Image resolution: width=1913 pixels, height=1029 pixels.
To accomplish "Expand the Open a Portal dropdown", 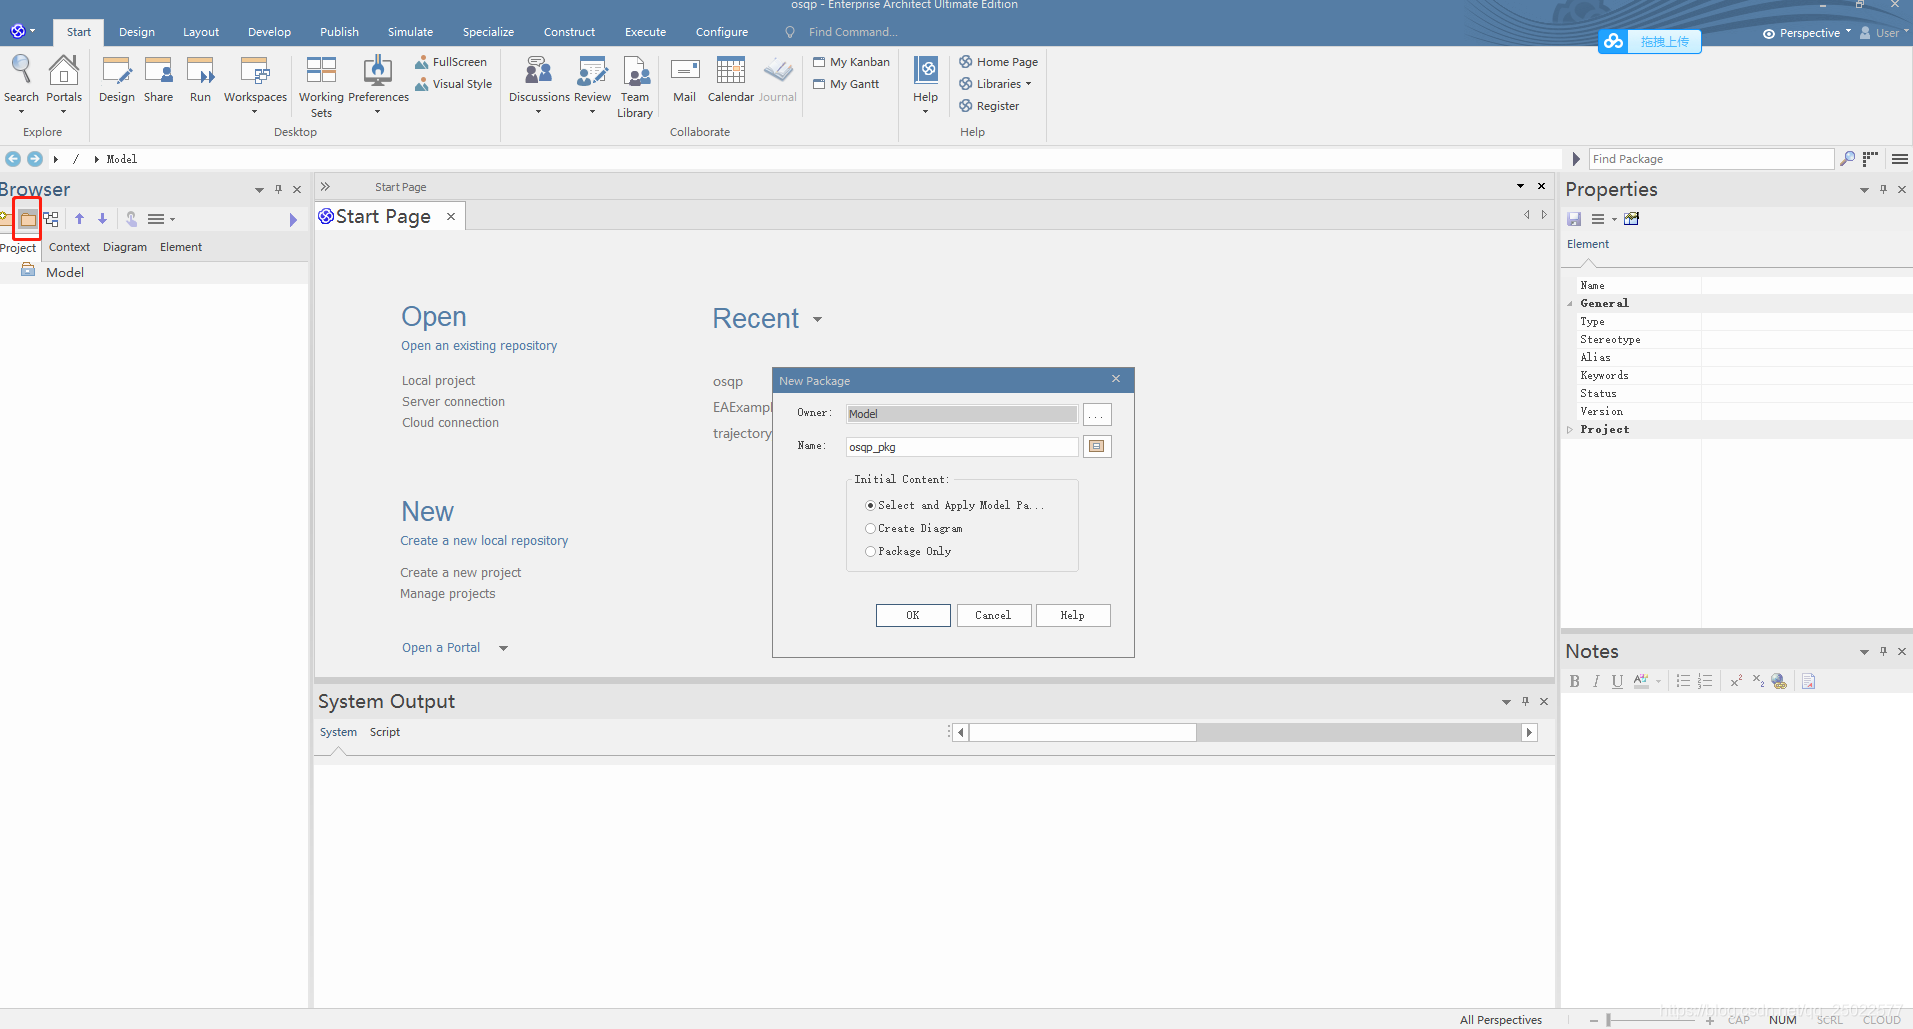I will click(503, 648).
